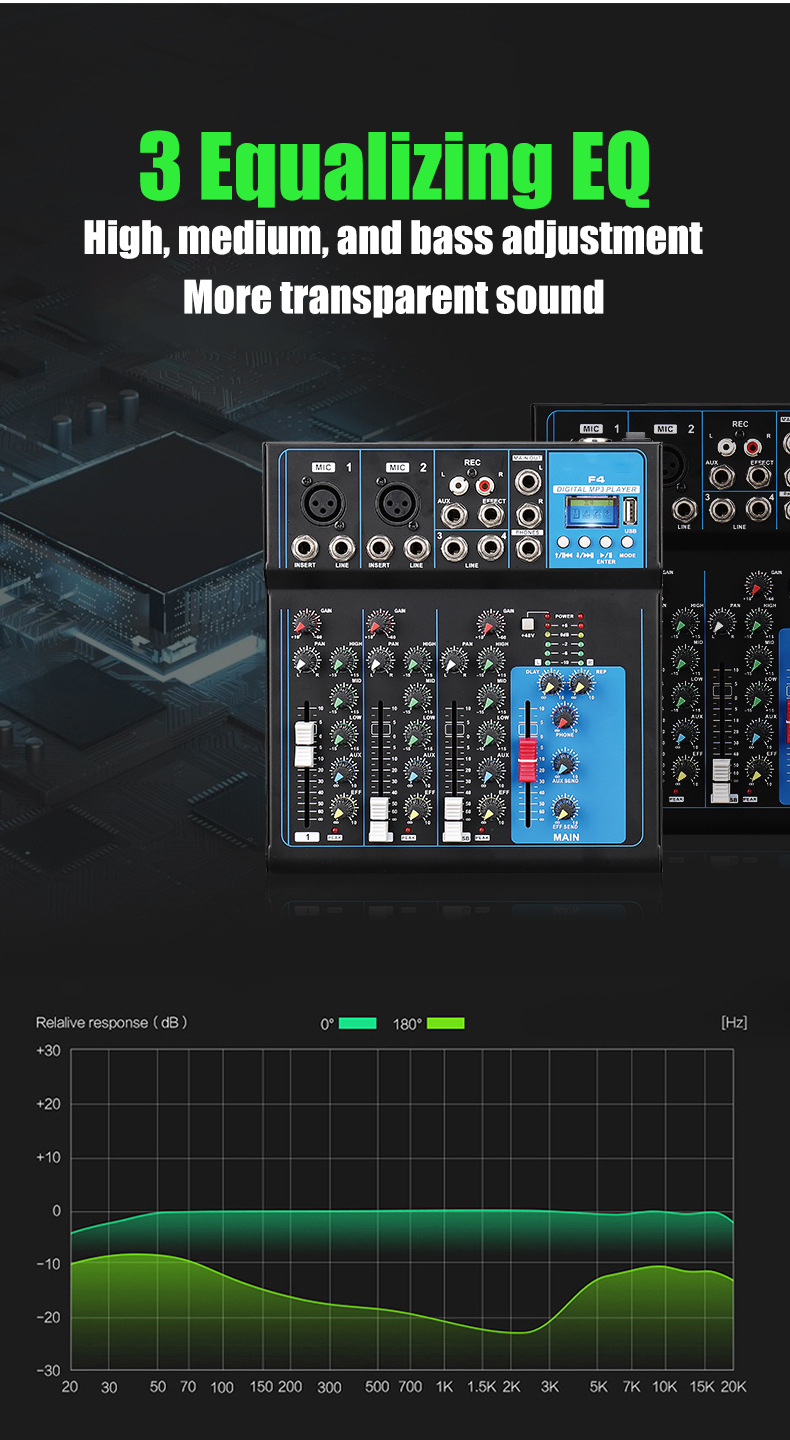Click the PHONES headphone jack
This screenshot has height=1440, width=790.
tap(528, 549)
